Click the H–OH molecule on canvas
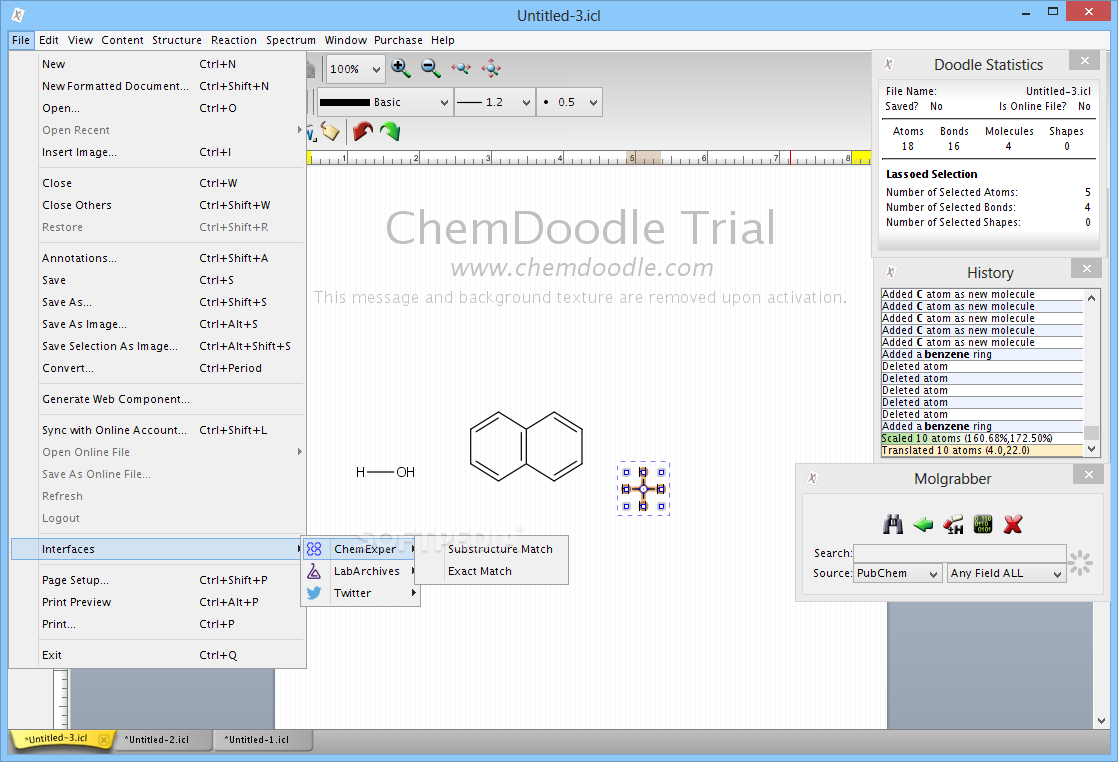The height and width of the screenshot is (762, 1118). (385, 472)
